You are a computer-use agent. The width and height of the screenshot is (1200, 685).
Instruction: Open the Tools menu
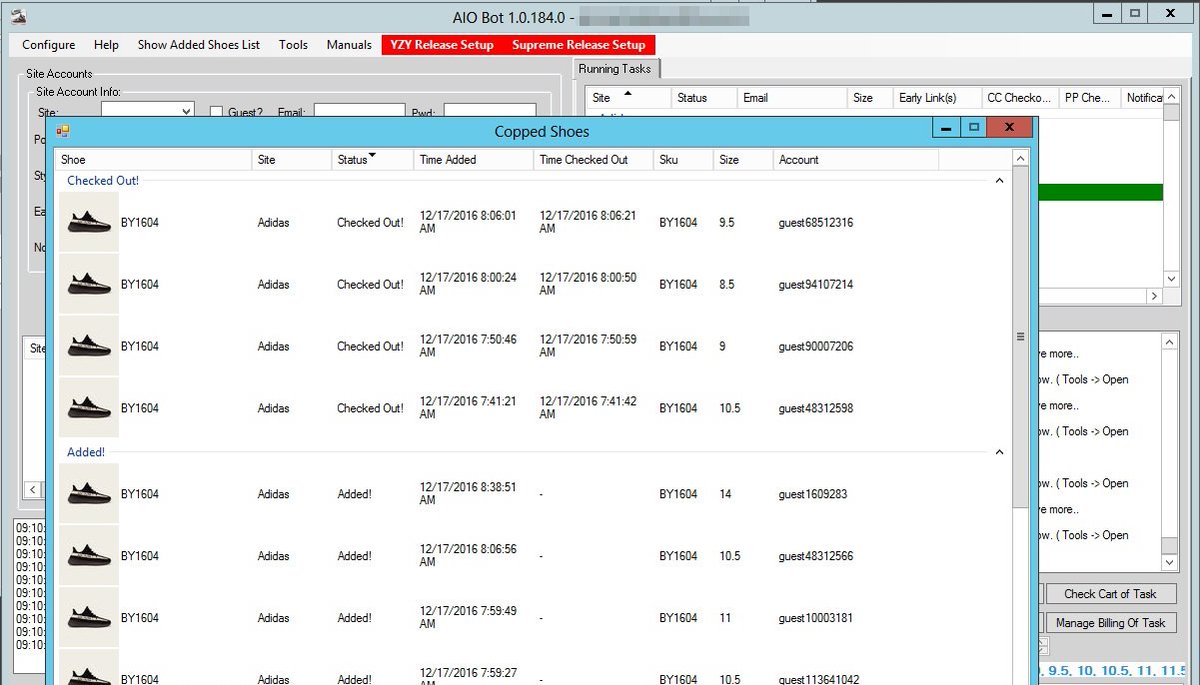293,44
